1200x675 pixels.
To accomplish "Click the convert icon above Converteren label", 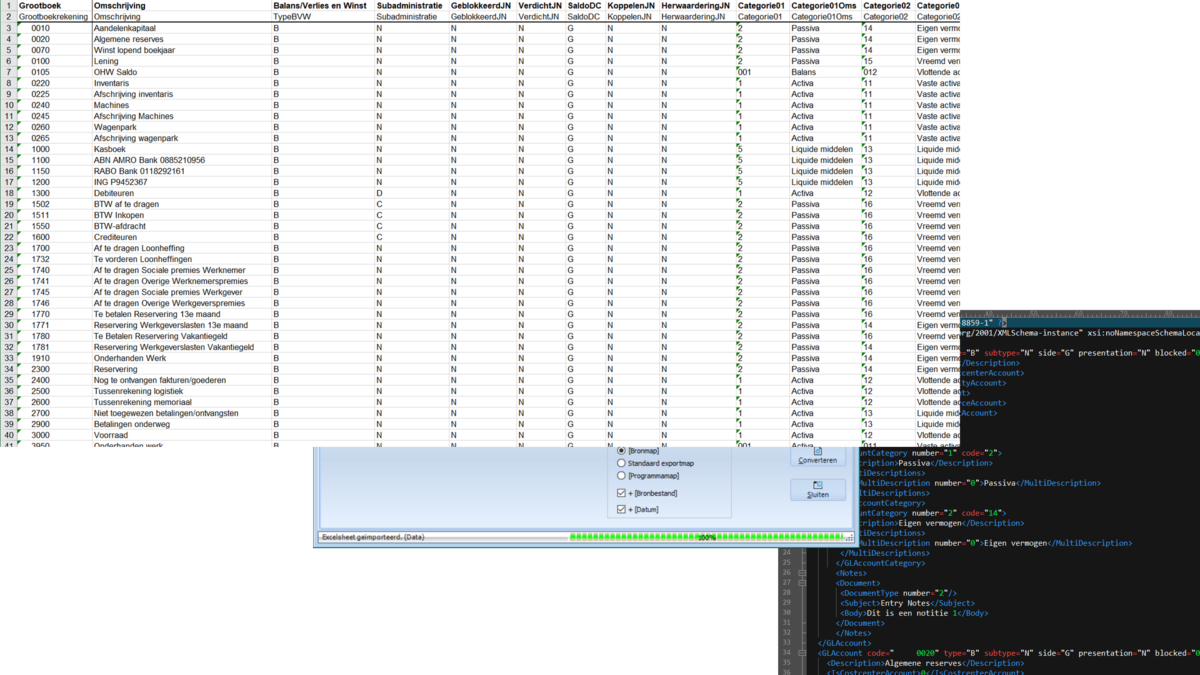I will coord(816,451).
